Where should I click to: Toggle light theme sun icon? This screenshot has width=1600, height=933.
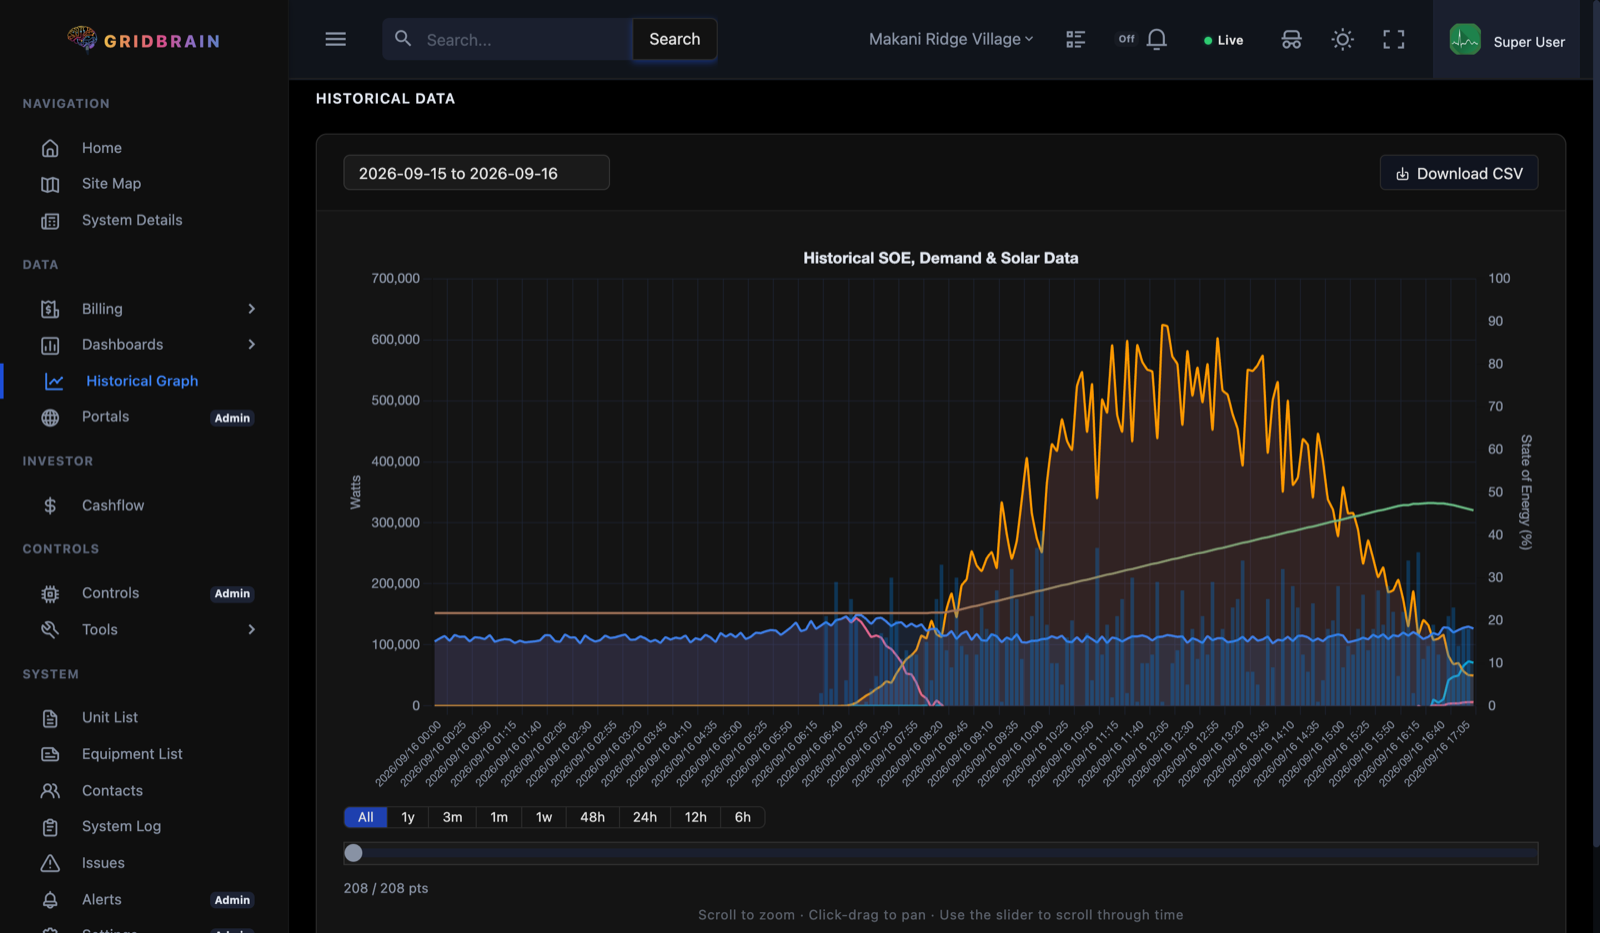point(1343,39)
